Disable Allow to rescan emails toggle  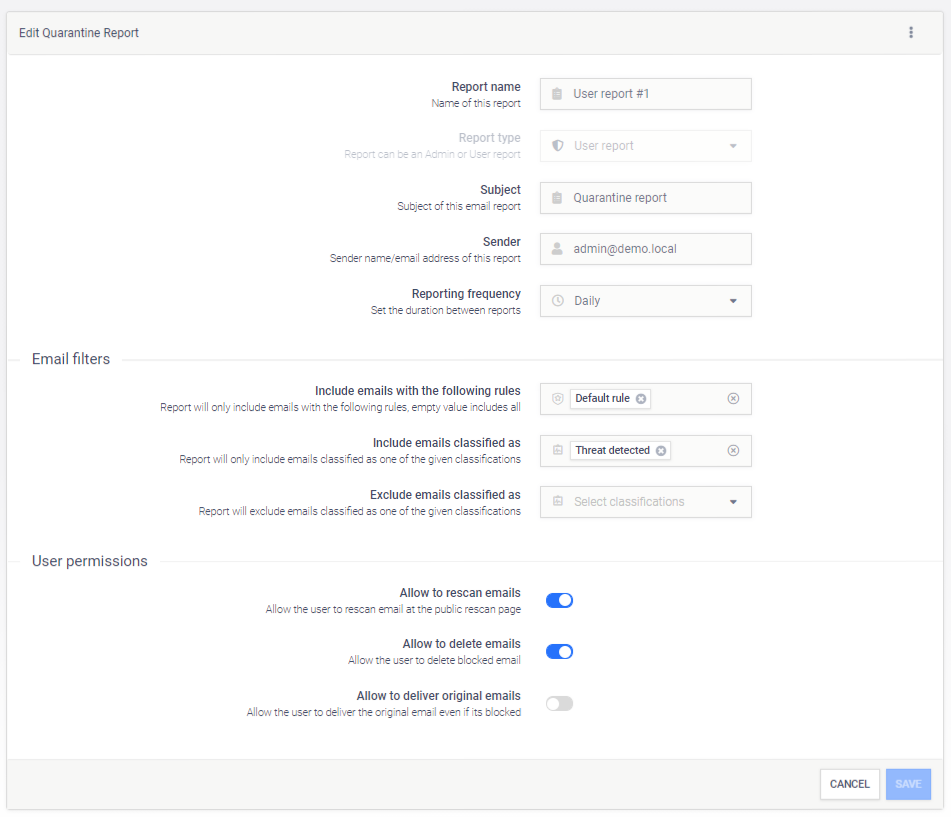click(x=559, y=600)
